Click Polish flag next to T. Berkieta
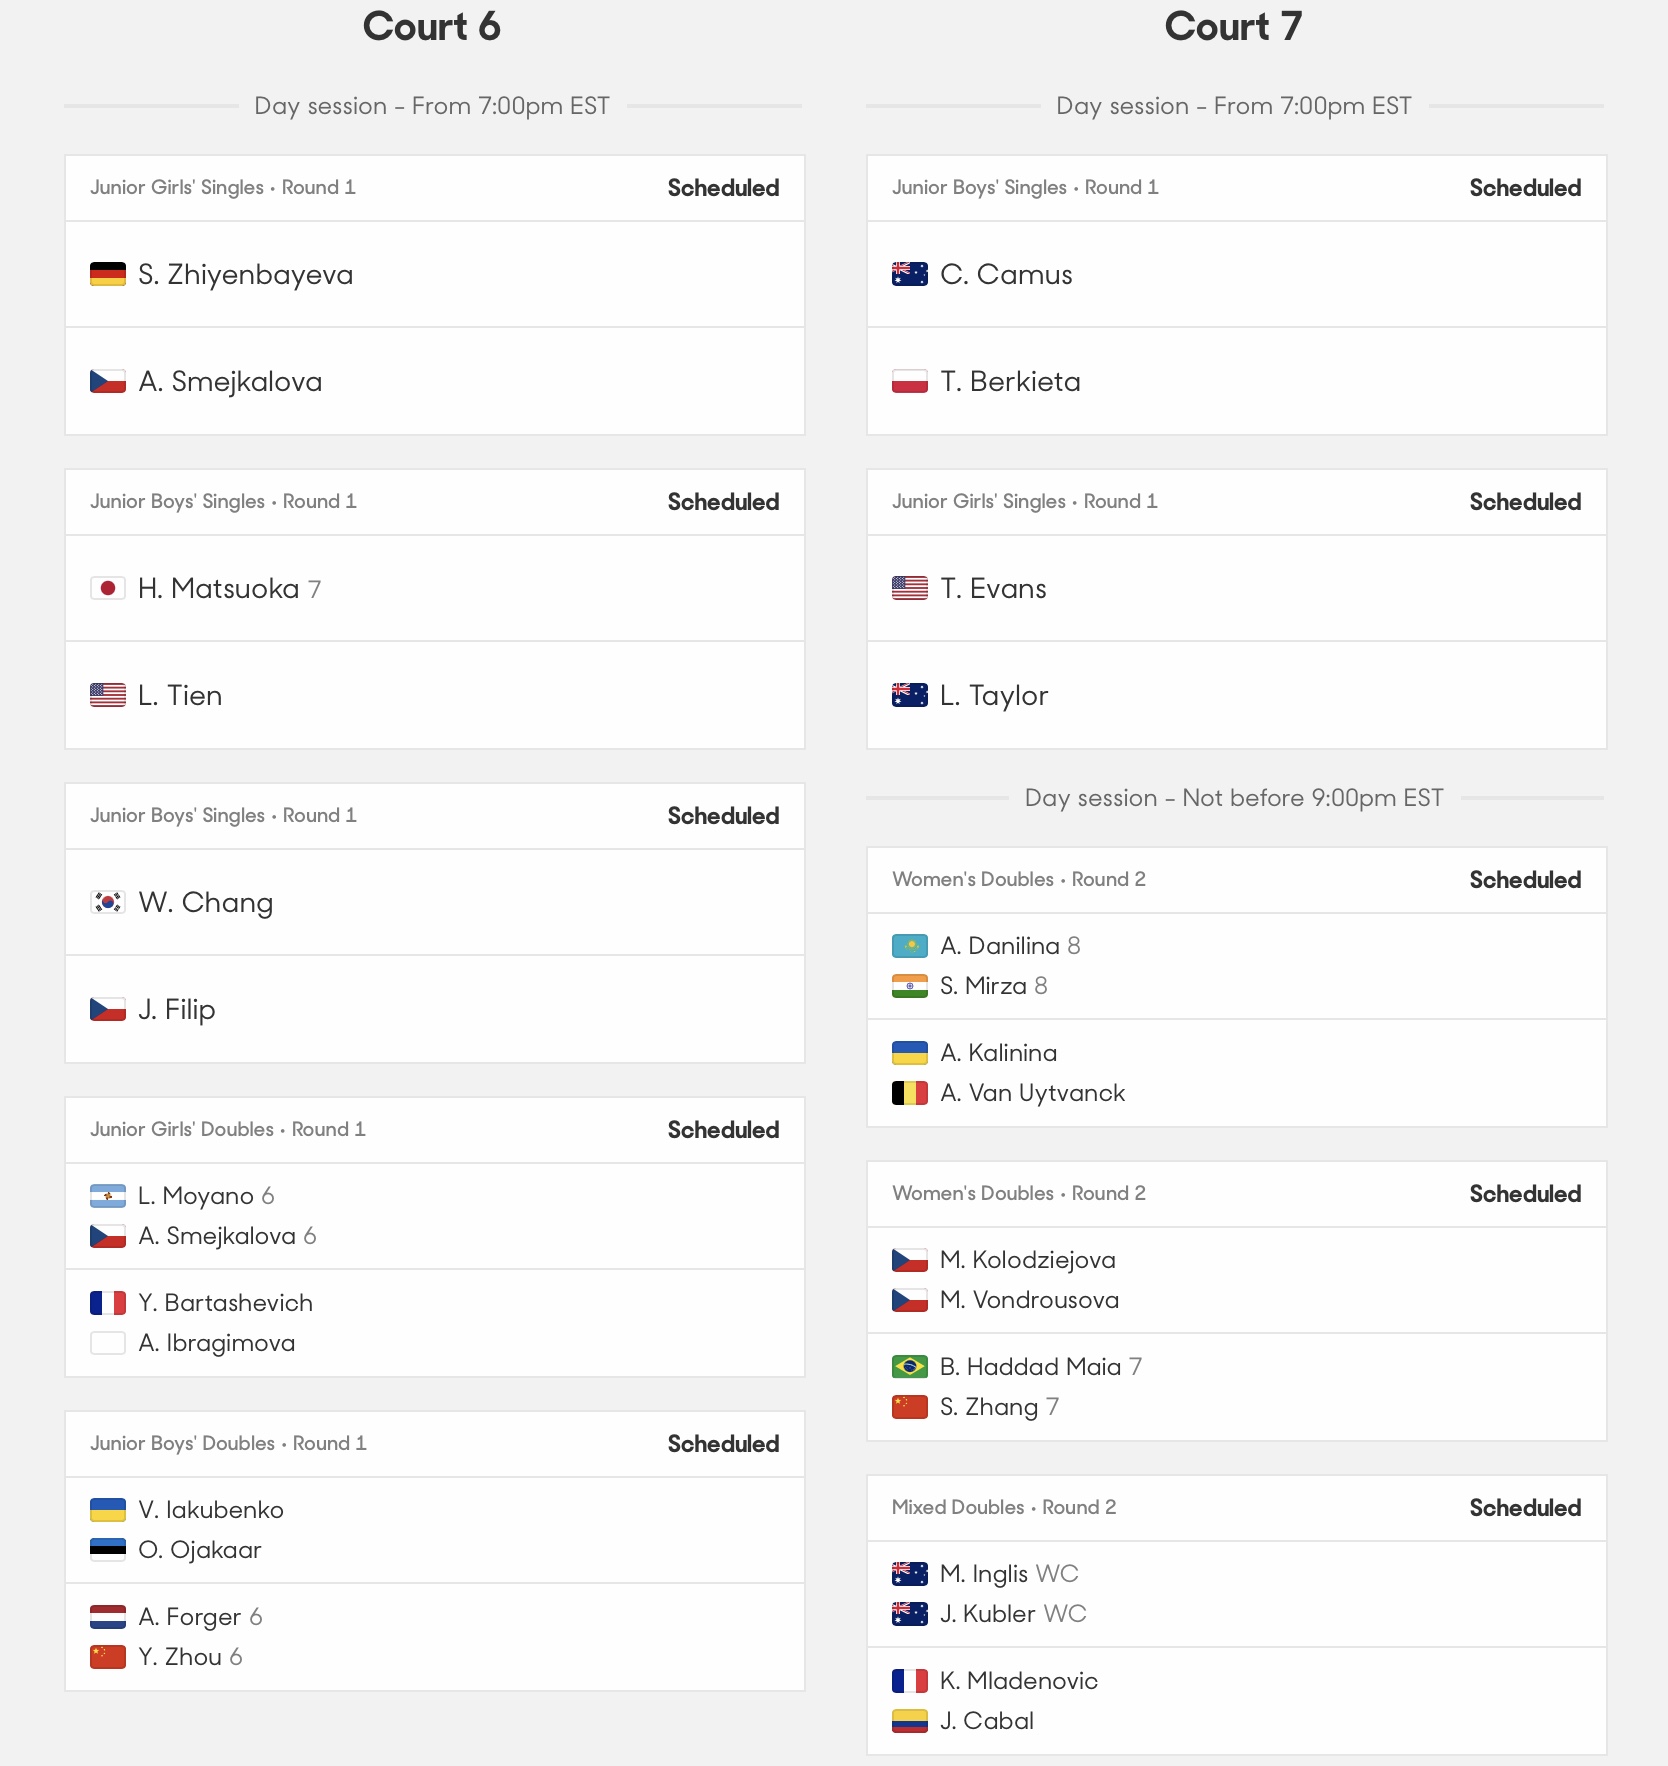 tap(910, 381)
